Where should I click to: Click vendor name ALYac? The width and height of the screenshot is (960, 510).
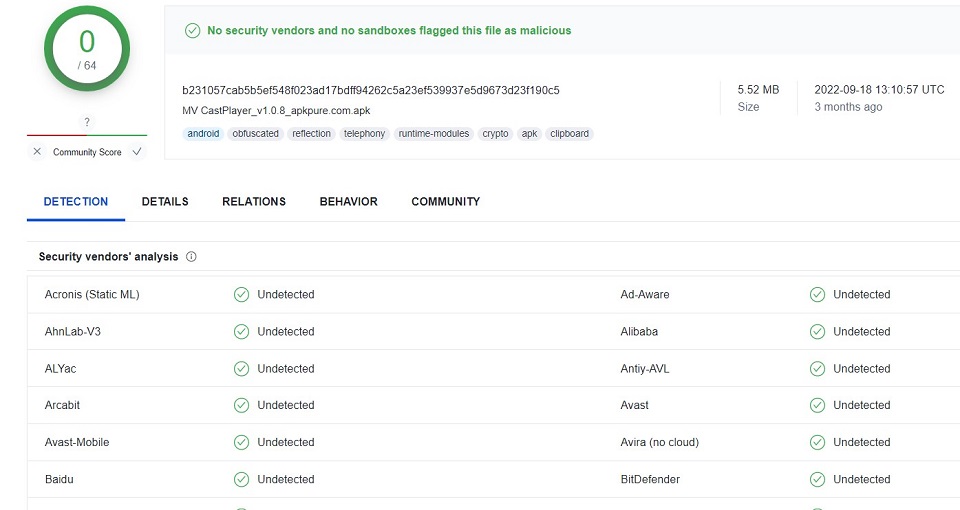click(61, 369)
